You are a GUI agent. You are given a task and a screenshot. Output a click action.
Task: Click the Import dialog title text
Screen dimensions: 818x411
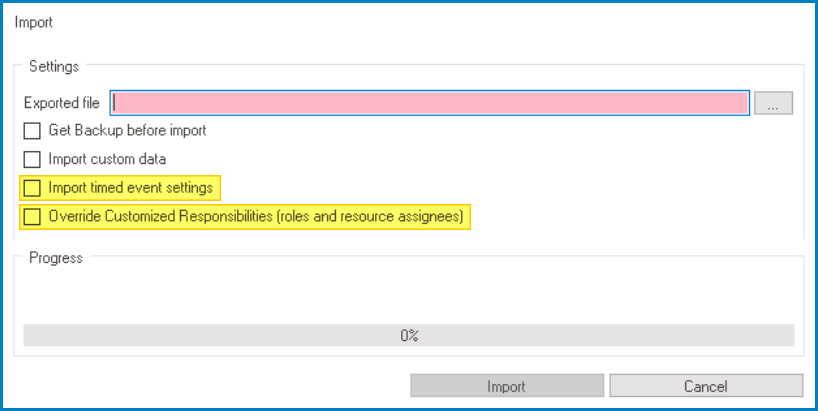[x=34, y=21]
